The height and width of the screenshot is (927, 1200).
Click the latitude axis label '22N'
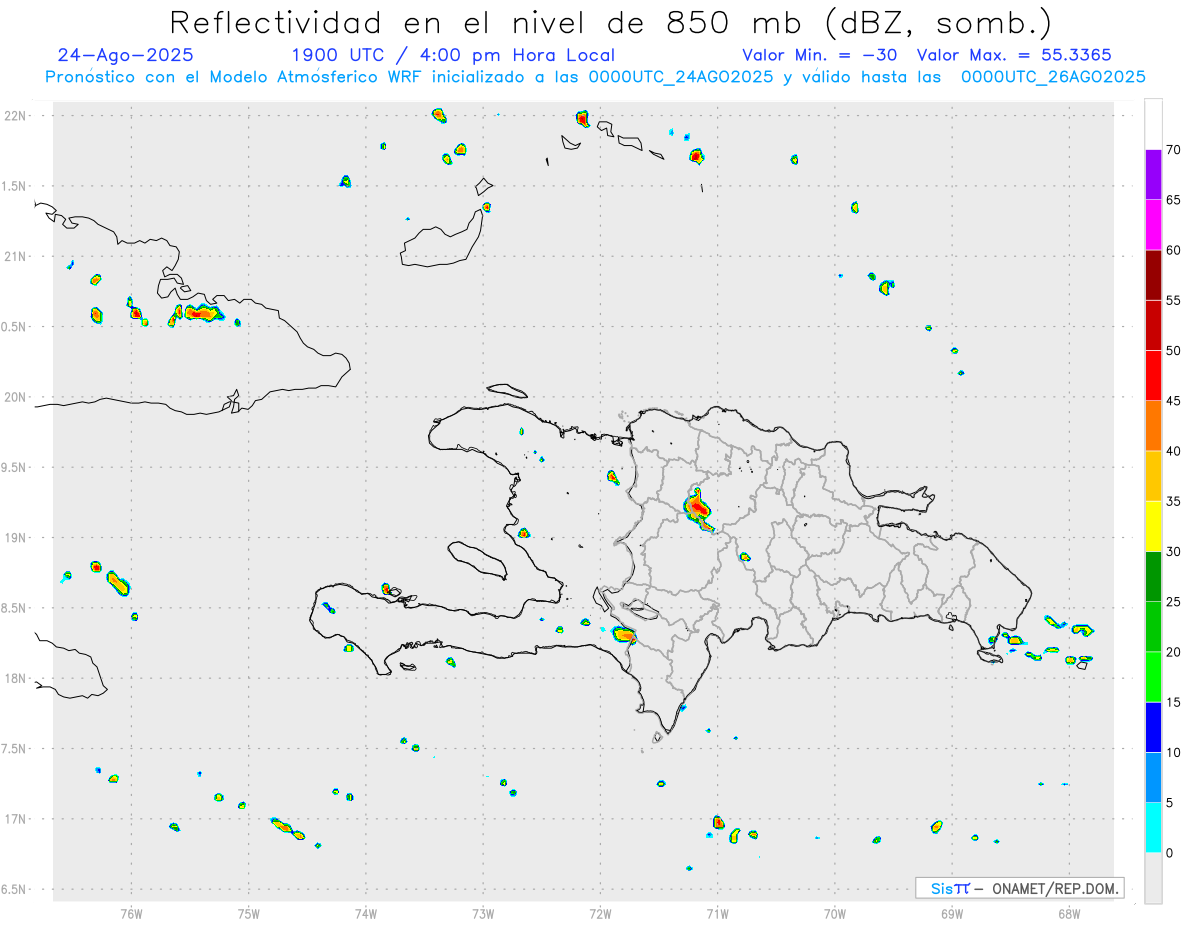point(16,116)
